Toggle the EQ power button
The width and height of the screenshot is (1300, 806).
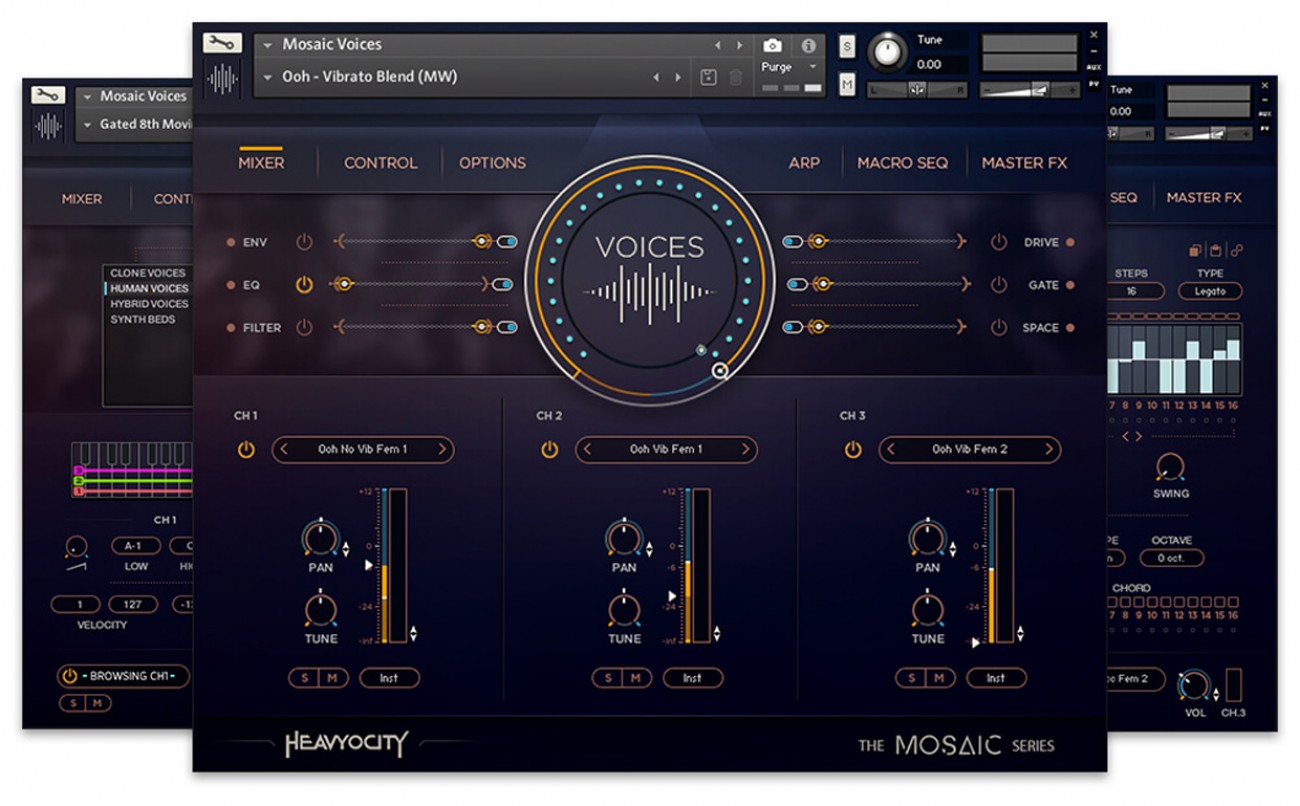[x=304, y=285]
